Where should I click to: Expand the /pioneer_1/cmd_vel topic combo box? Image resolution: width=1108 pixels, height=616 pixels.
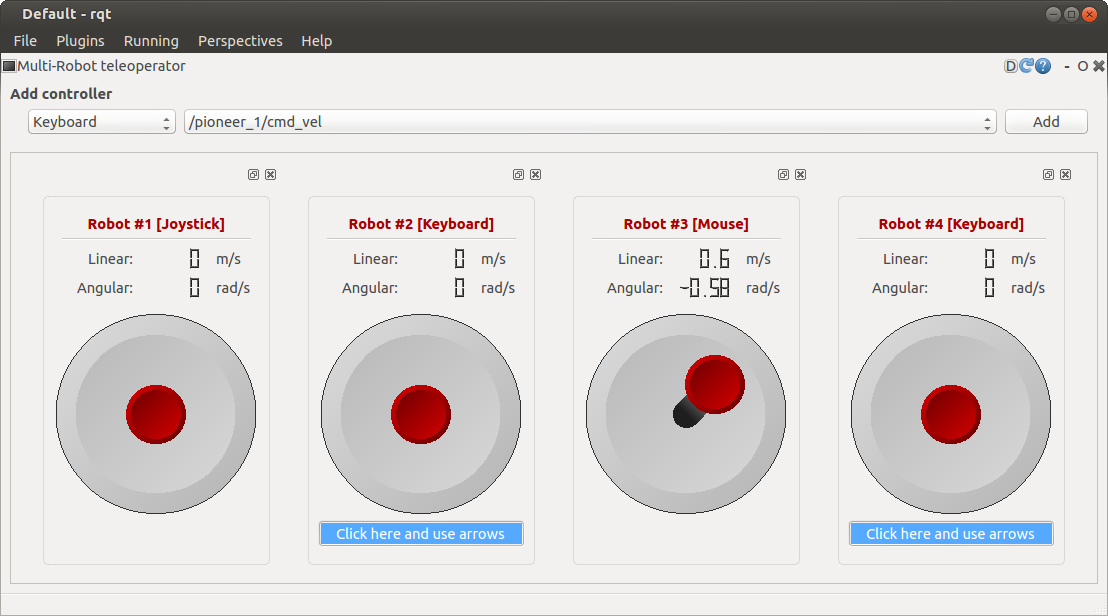click(x=590, y=122)
